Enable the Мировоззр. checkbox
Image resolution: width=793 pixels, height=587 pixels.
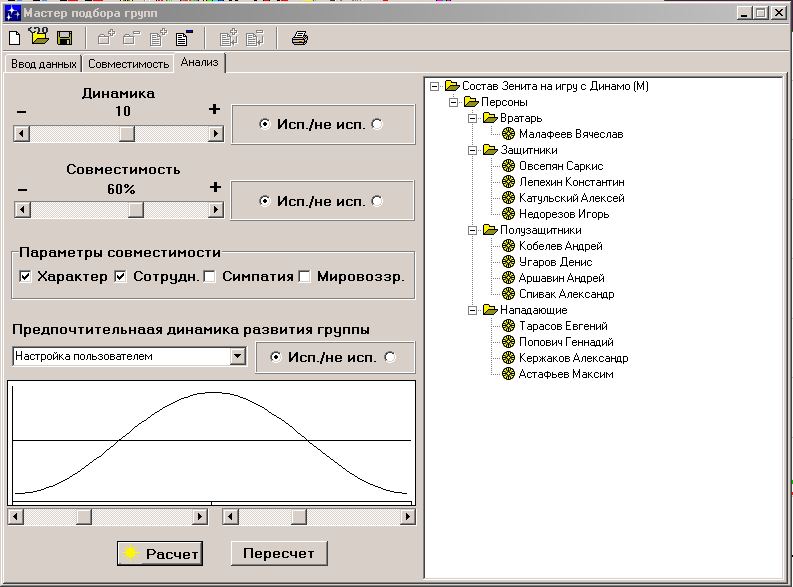[x=304, y=276]
